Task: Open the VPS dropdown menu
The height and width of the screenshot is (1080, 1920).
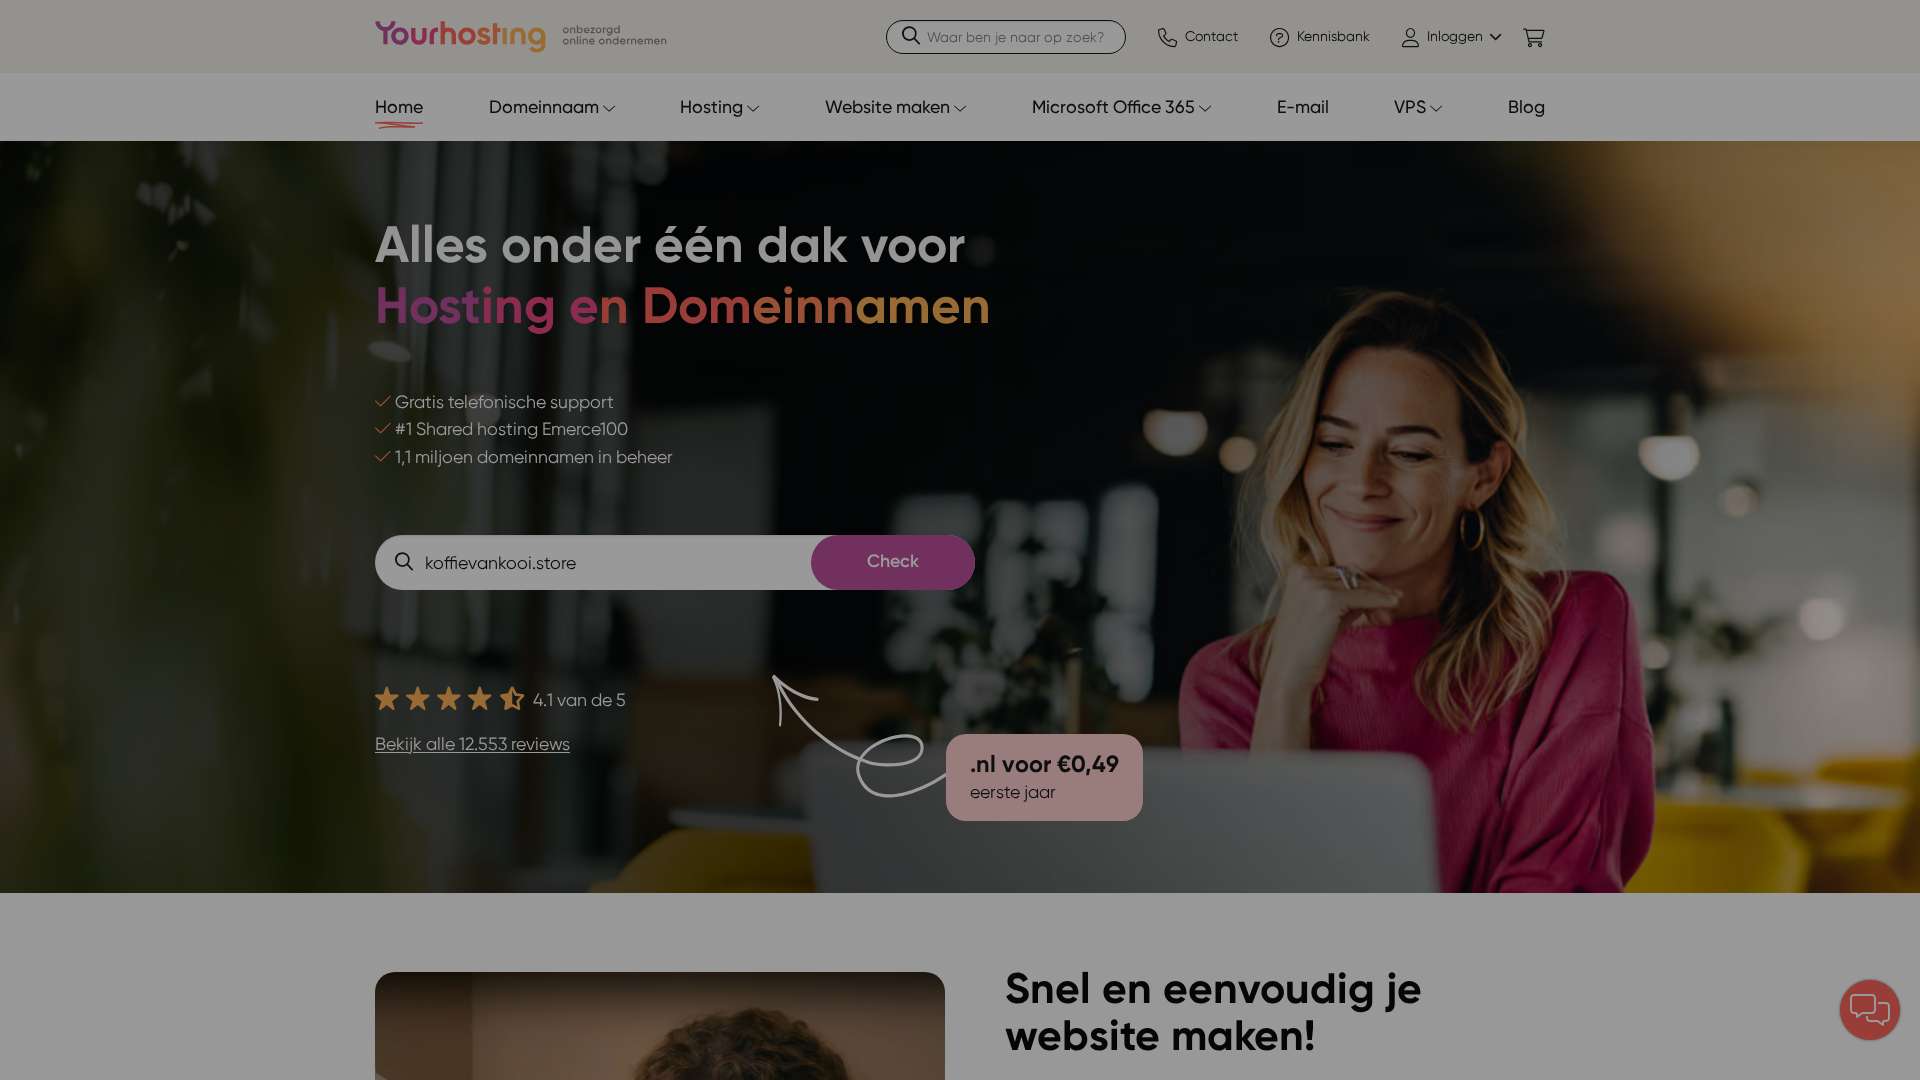Action: click(x=1418, y=107)
